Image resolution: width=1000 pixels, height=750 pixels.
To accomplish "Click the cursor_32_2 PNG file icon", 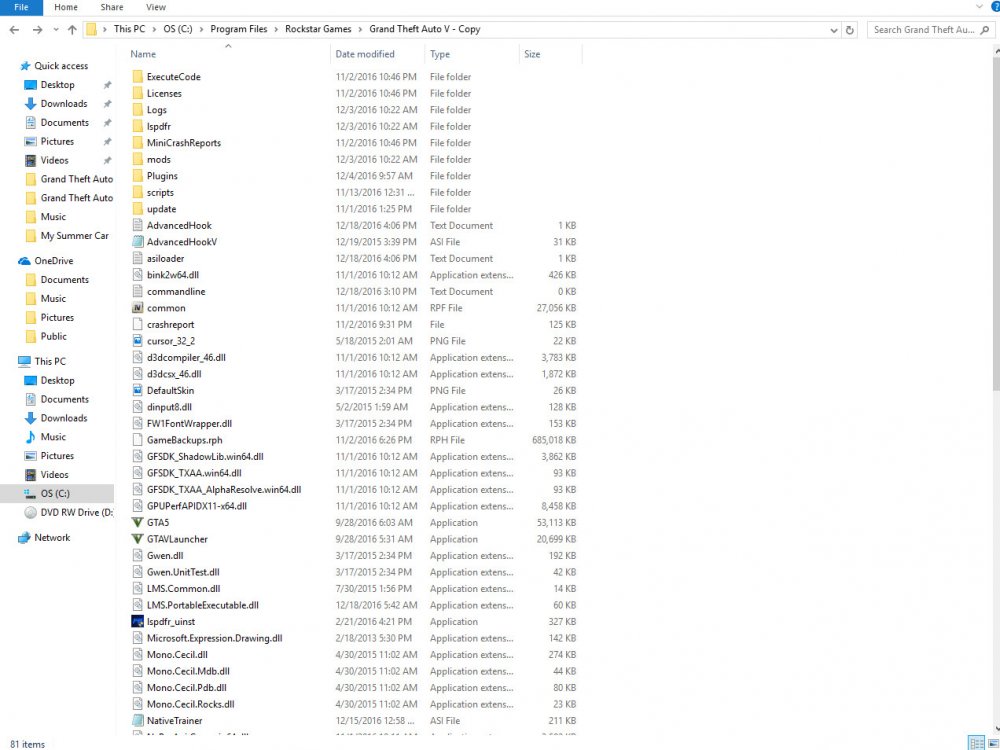I will [137, 341].
